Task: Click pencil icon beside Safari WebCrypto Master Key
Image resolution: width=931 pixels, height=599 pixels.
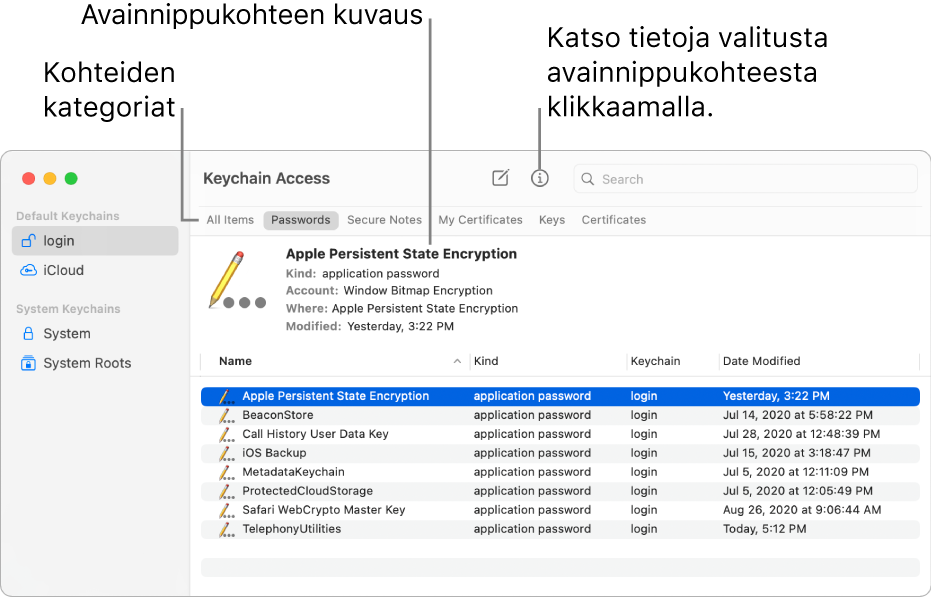Action: point(226,511)
